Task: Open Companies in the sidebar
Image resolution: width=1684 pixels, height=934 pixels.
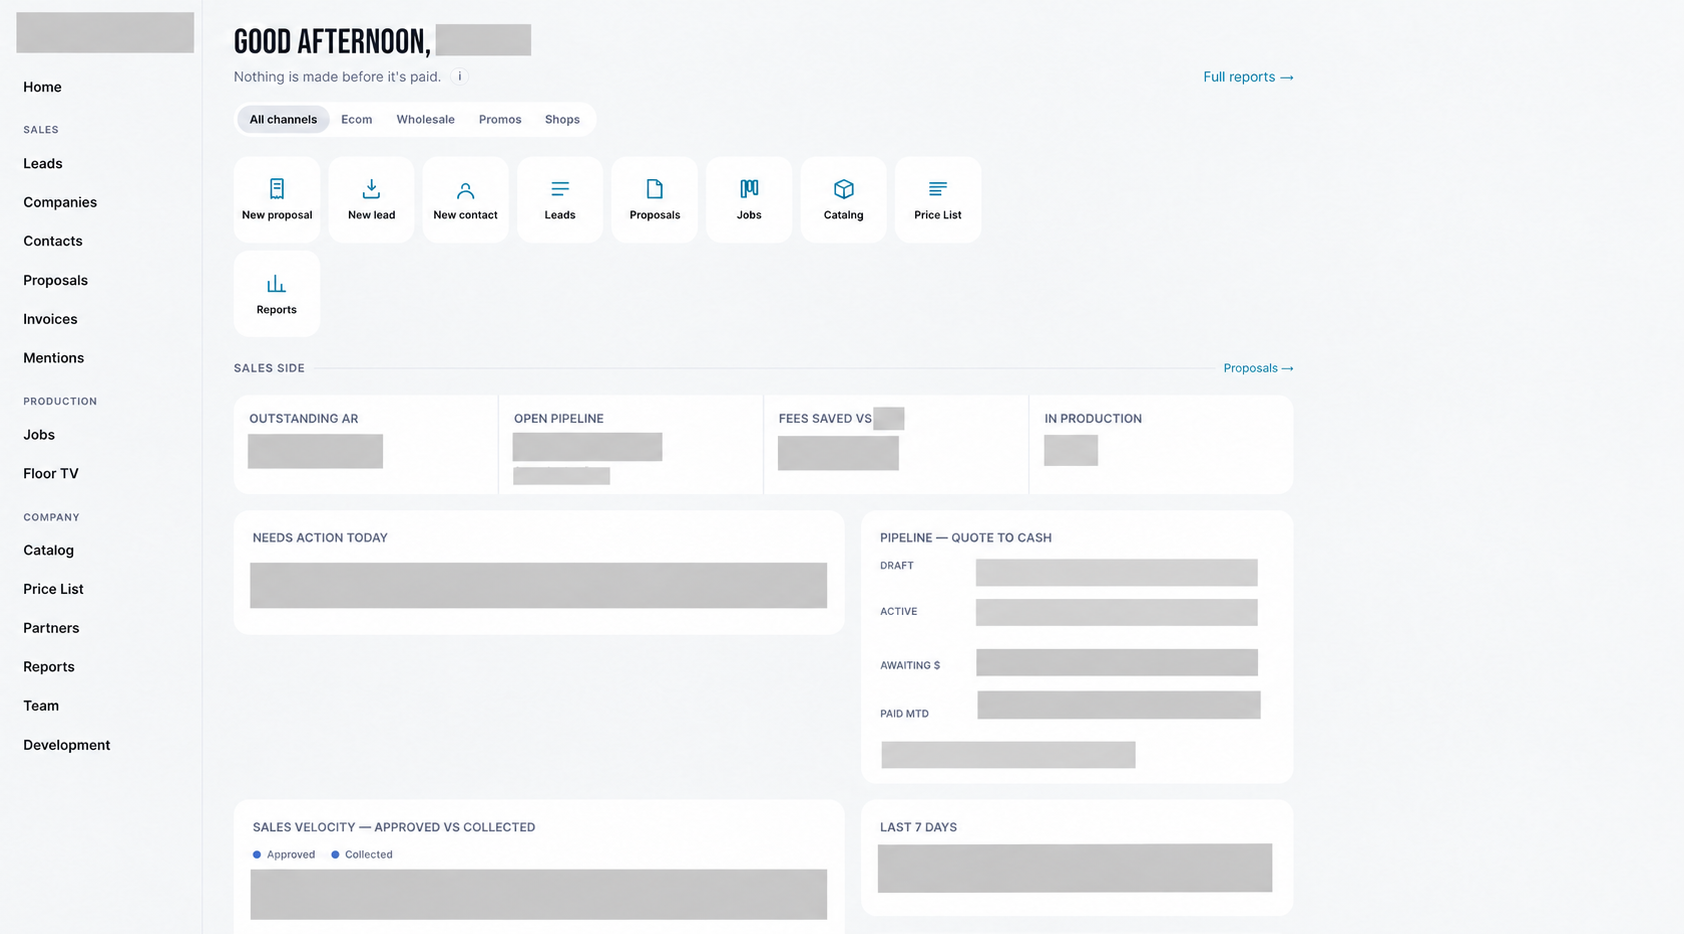Action: (x=60, y=202)
